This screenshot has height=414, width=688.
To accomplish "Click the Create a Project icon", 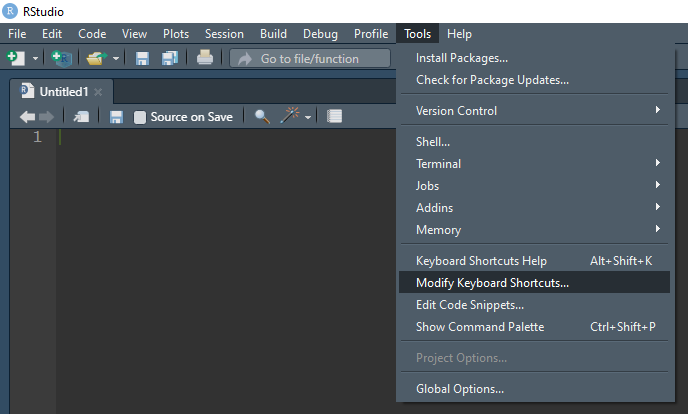I will 61,58.
